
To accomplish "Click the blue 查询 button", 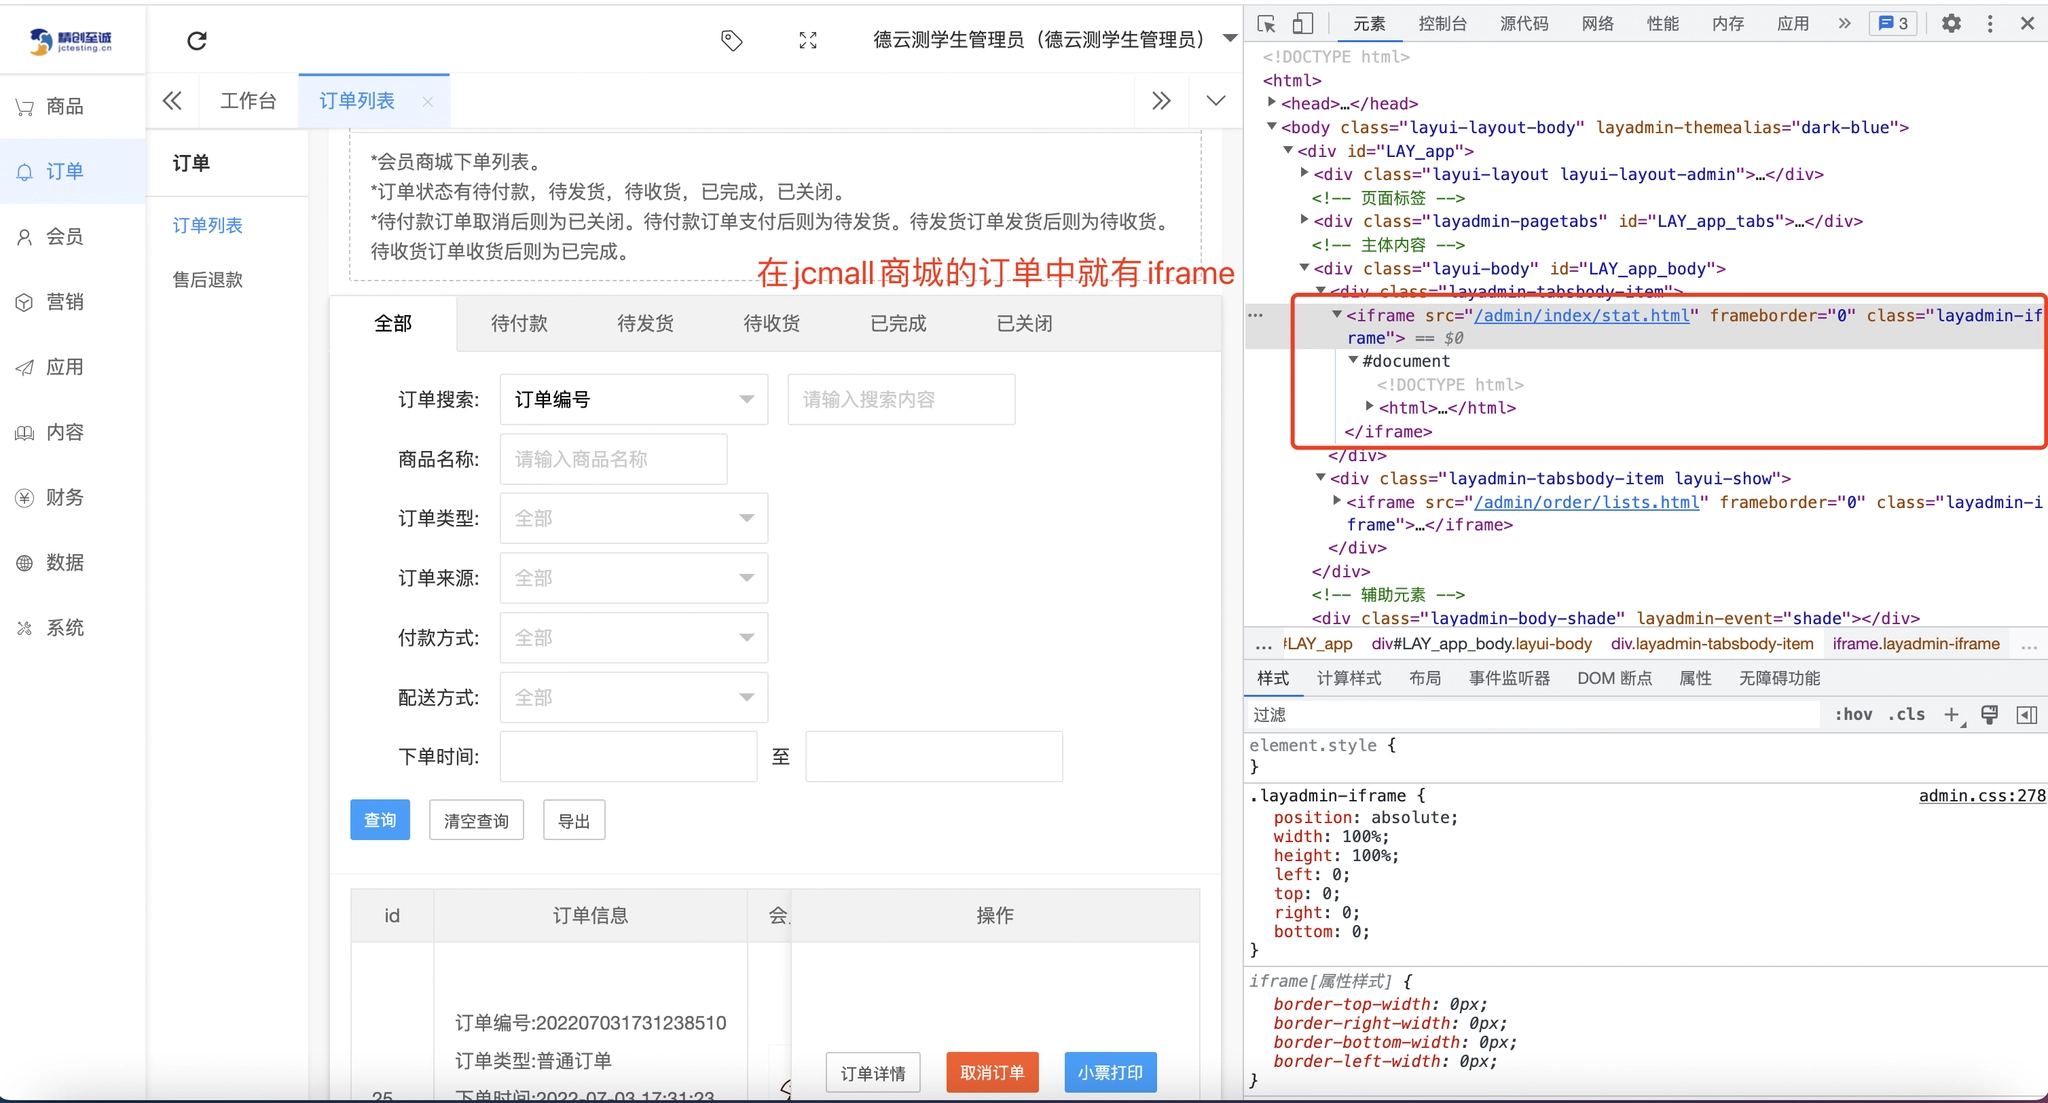I will (x=380, y=820).
